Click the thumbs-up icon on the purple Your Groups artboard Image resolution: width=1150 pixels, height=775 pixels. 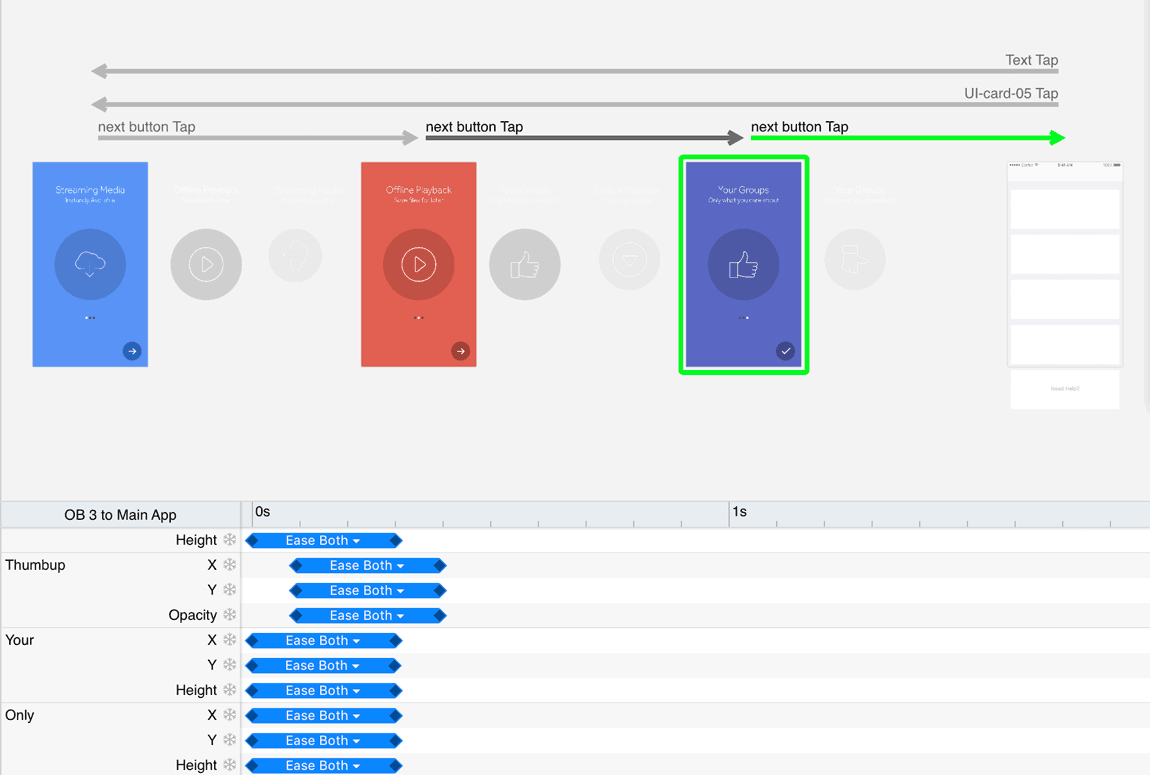coord(743,264)
